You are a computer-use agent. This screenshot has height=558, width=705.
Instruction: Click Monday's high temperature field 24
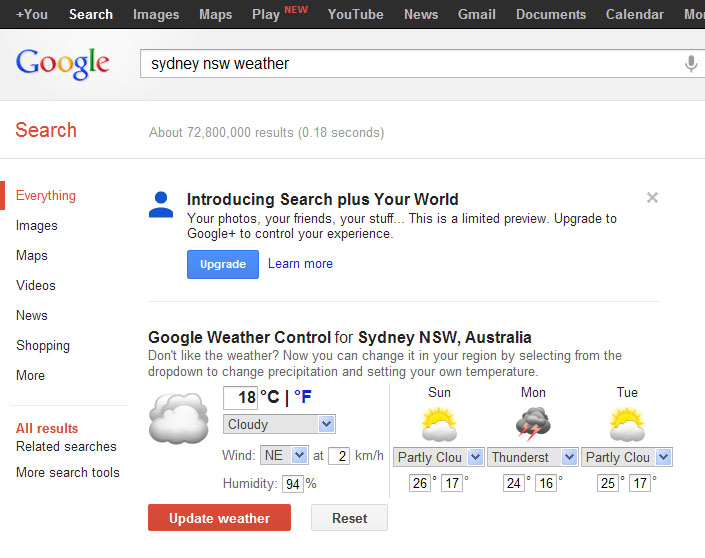pos(514,483)
